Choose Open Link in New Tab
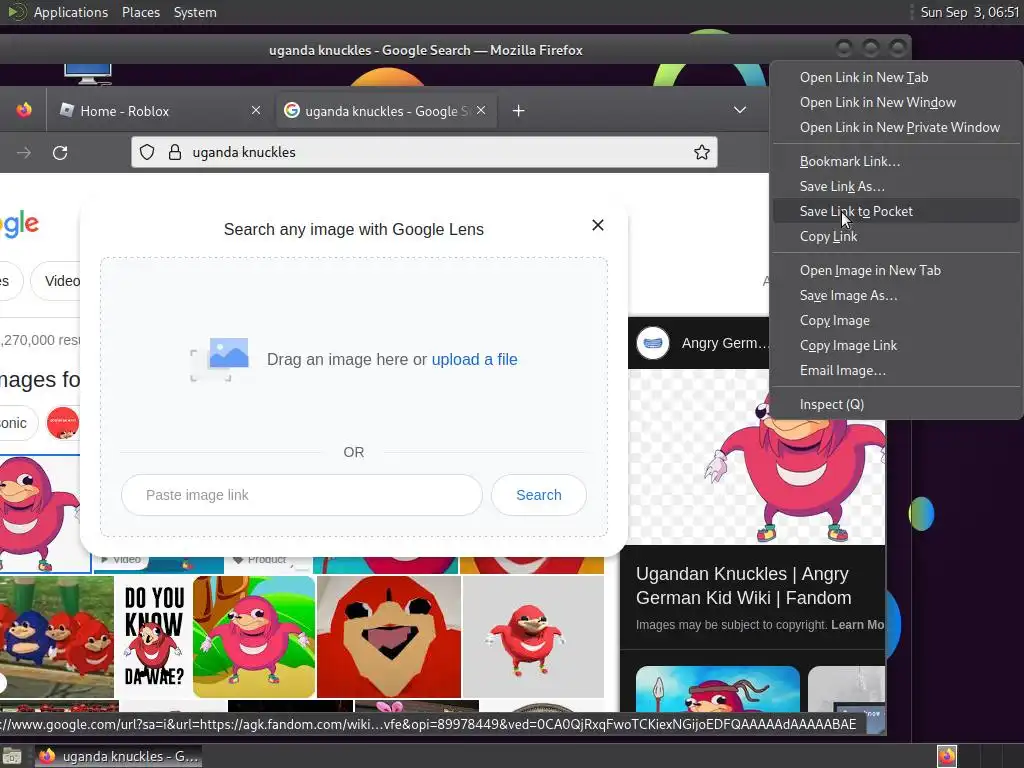This screenshot has height=768, width=1024. (896, 78)
